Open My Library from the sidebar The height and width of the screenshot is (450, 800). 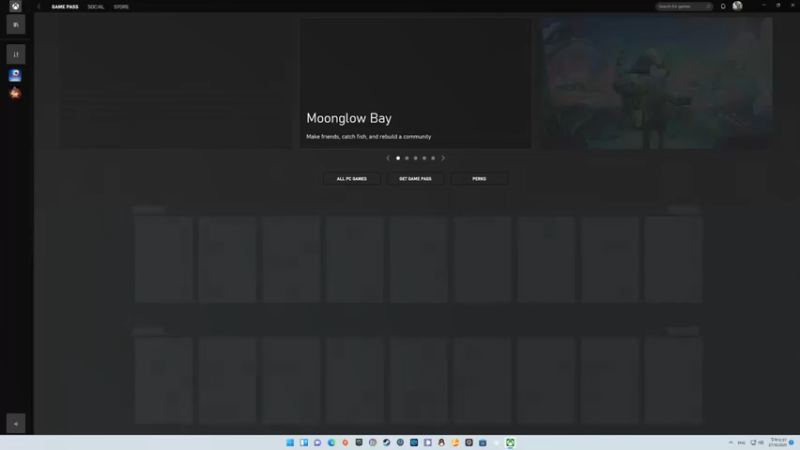coord(16,24)
